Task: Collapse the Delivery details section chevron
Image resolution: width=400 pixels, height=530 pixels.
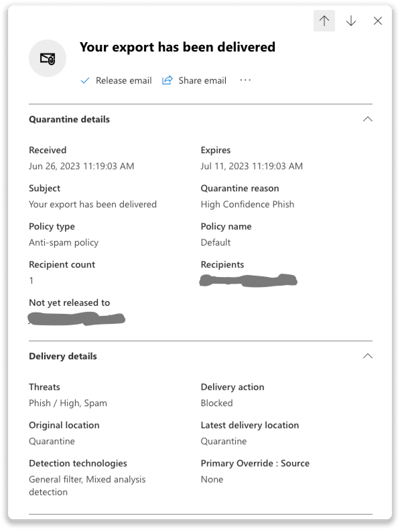Action: [368, 356]
